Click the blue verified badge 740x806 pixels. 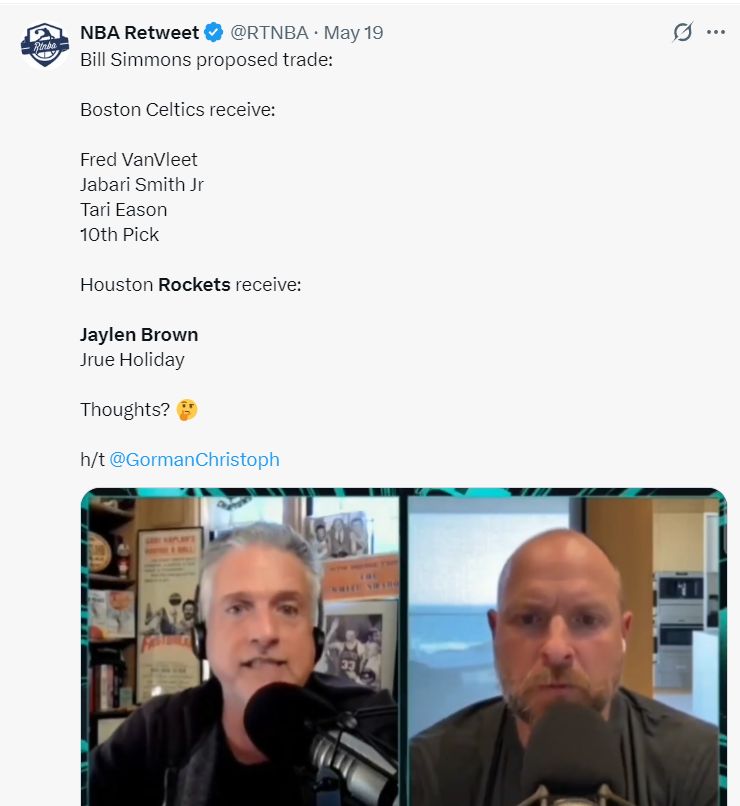pos(214,32)
